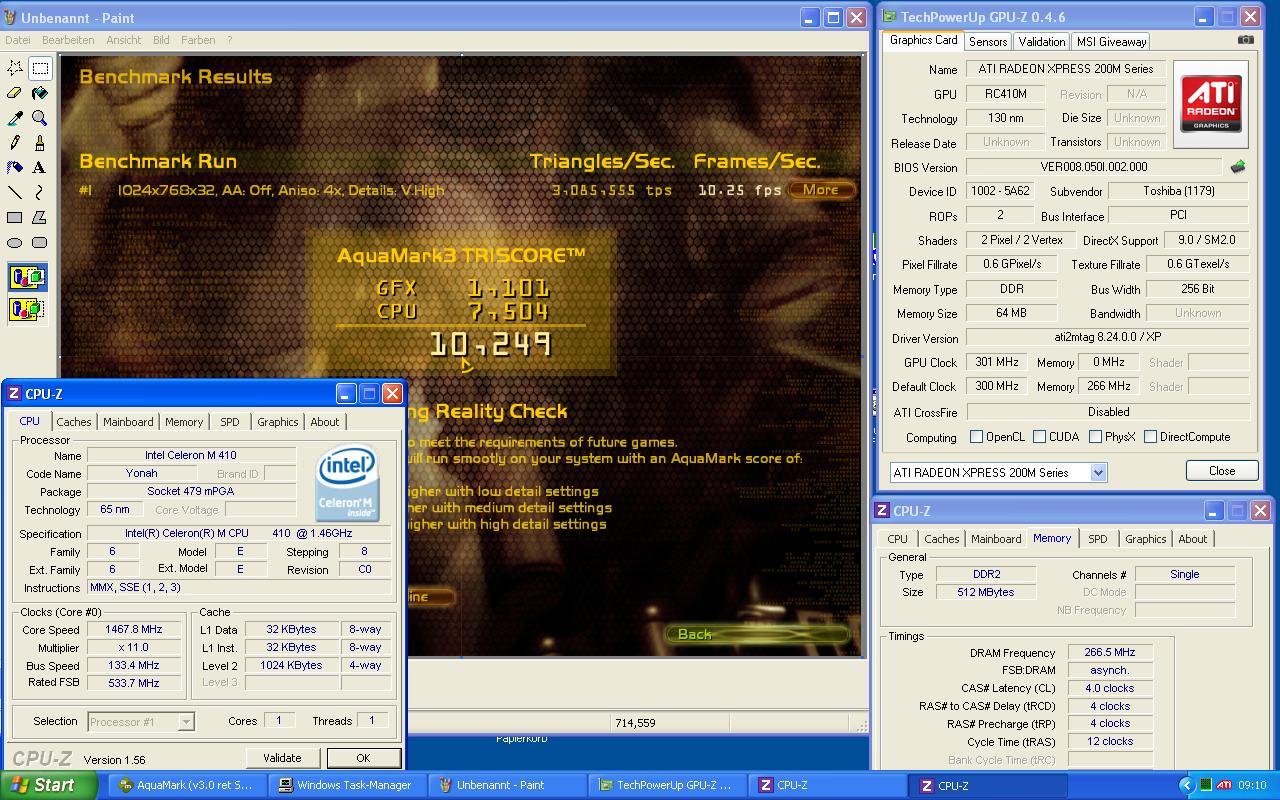Click the CAS# Latency 4.0 clocks field
Viewport: 1280px width, 800px height.
coord(1109,688)
